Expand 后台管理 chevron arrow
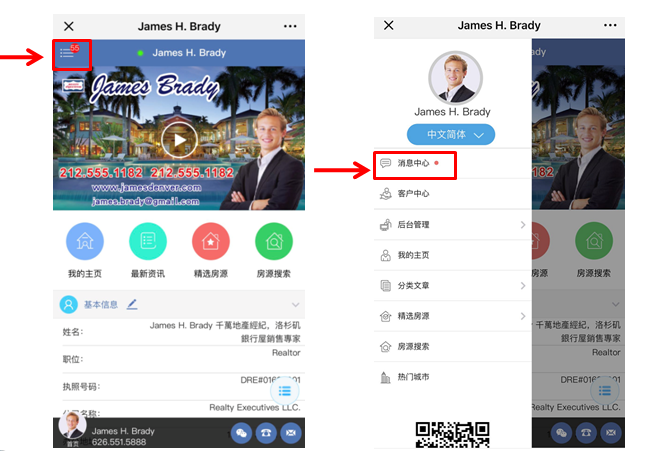The height and width of the screenshot is (451, 645). coord(523,225)
